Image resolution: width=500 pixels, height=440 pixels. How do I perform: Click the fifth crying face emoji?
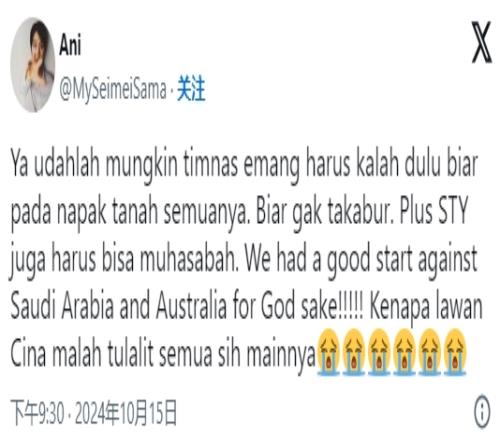[430, 352]
